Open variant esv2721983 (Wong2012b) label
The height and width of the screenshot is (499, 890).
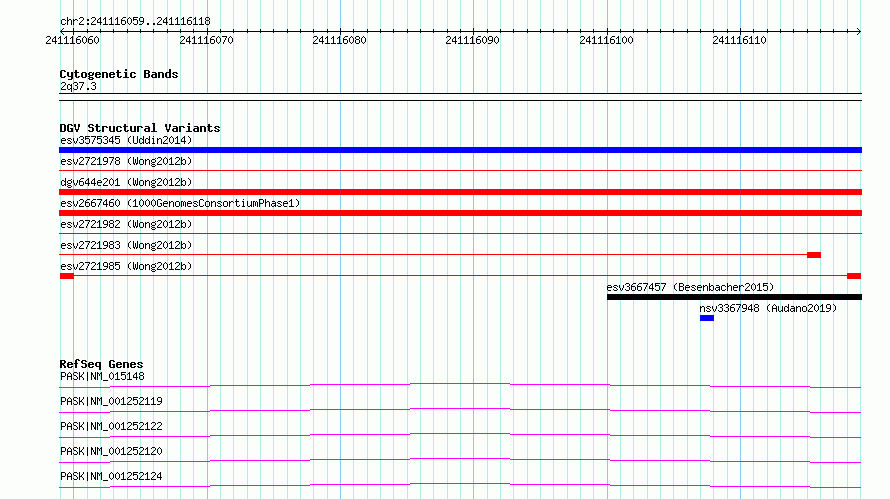point(126,245)
